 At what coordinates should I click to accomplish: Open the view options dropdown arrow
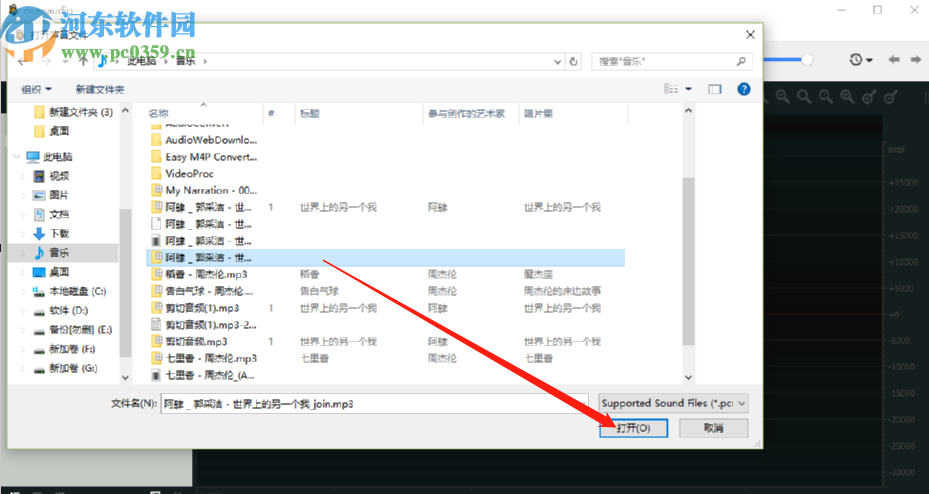coord(688,89)
